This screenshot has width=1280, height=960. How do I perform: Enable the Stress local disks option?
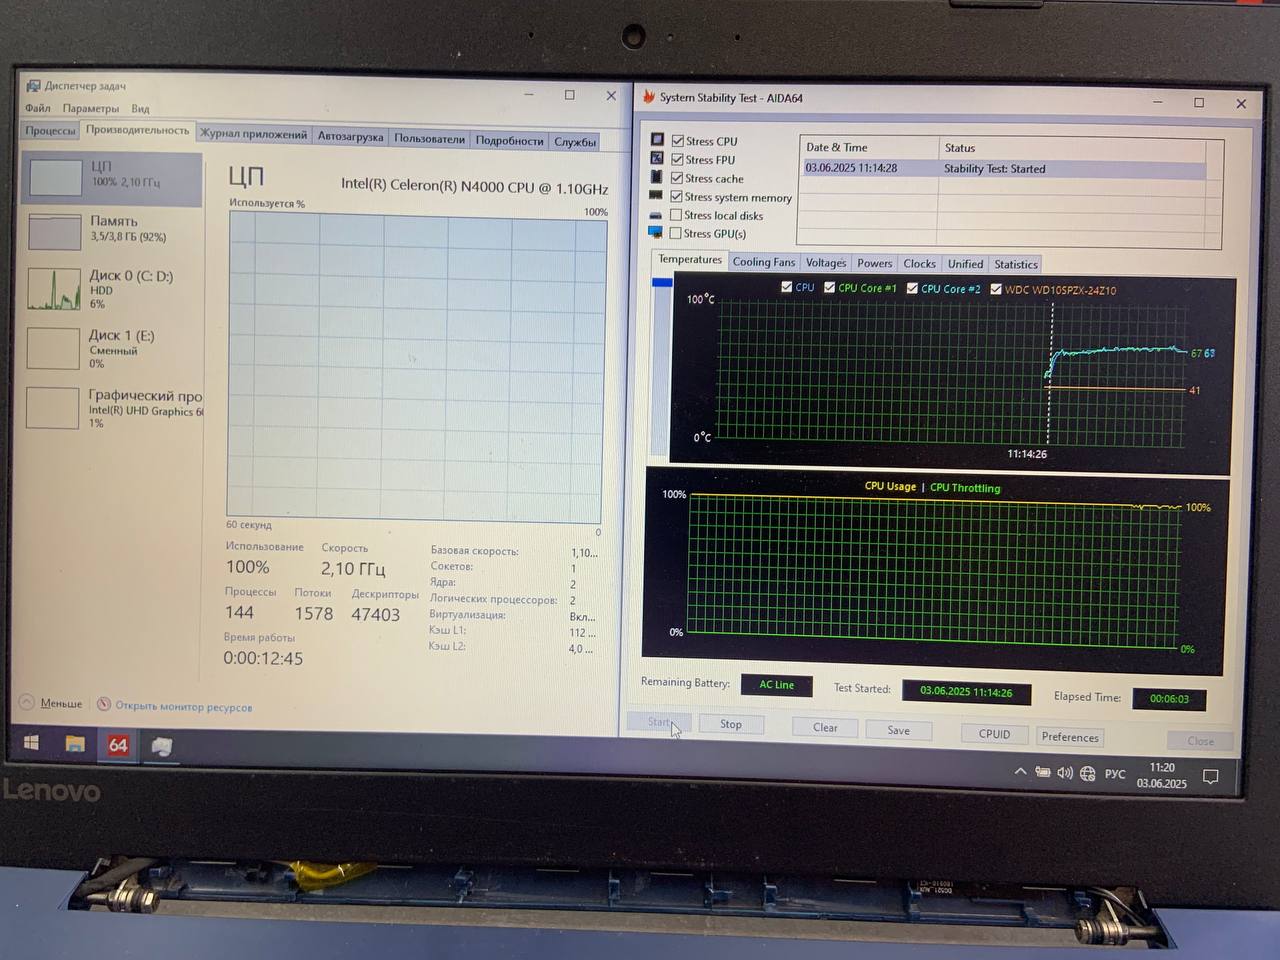click(676, 215)
